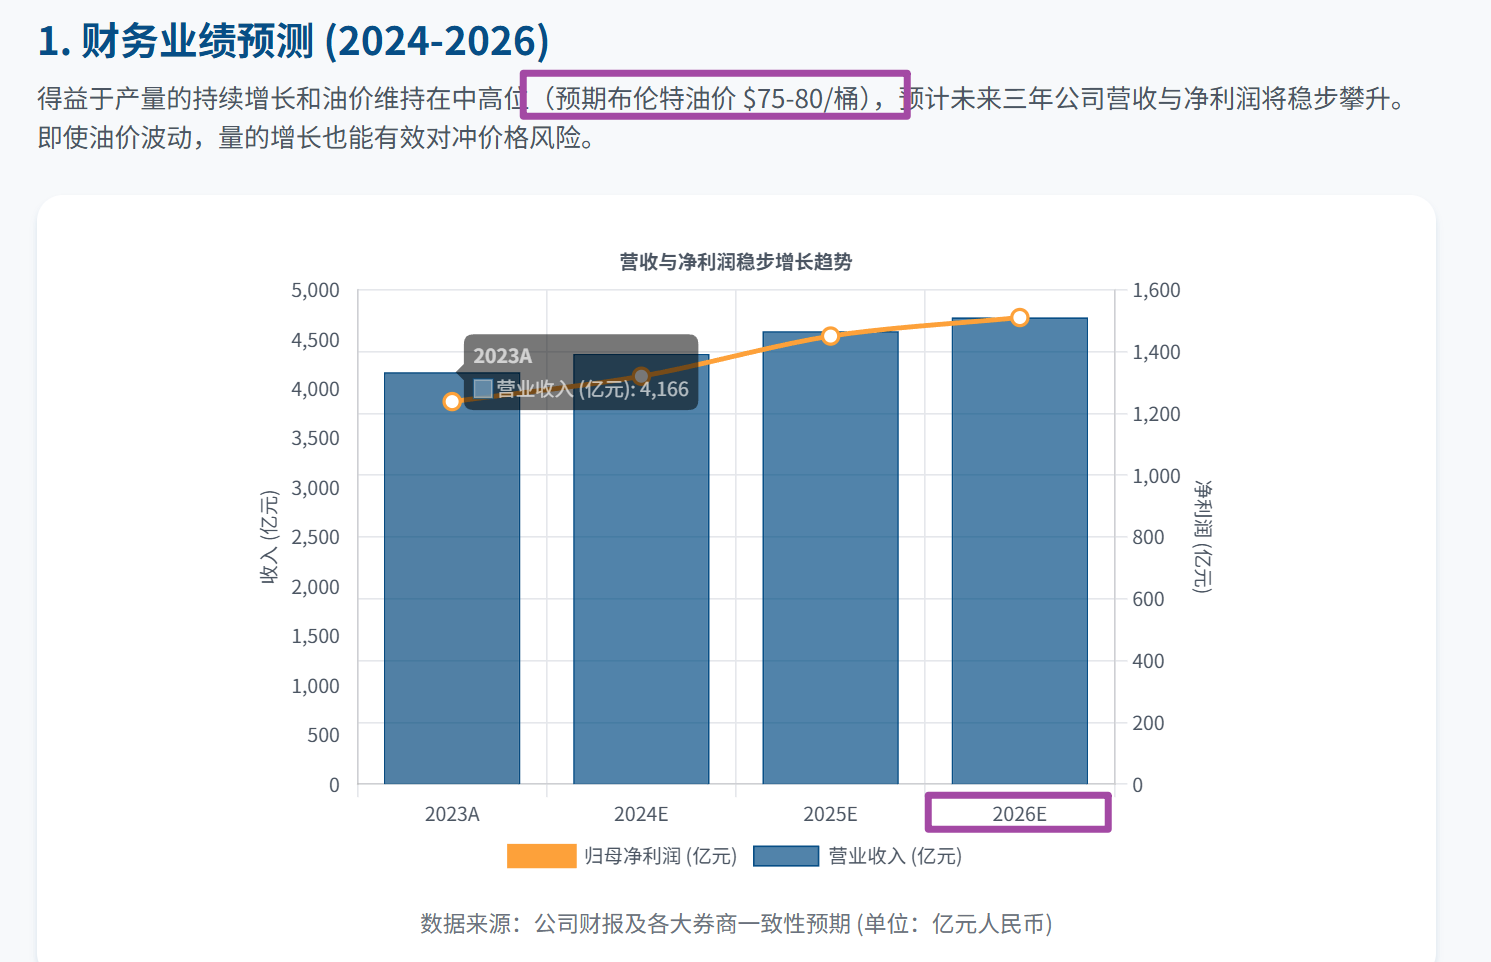Click the 2023A 营业收入 tooltip box

(x=581, y=372)
